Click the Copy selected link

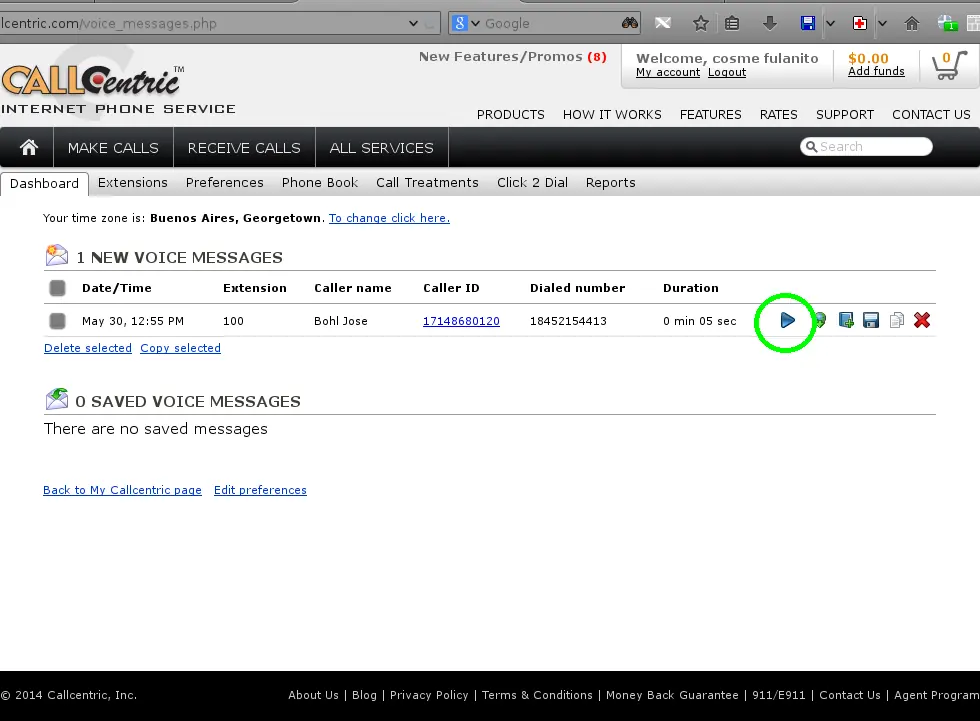(180, 348)
